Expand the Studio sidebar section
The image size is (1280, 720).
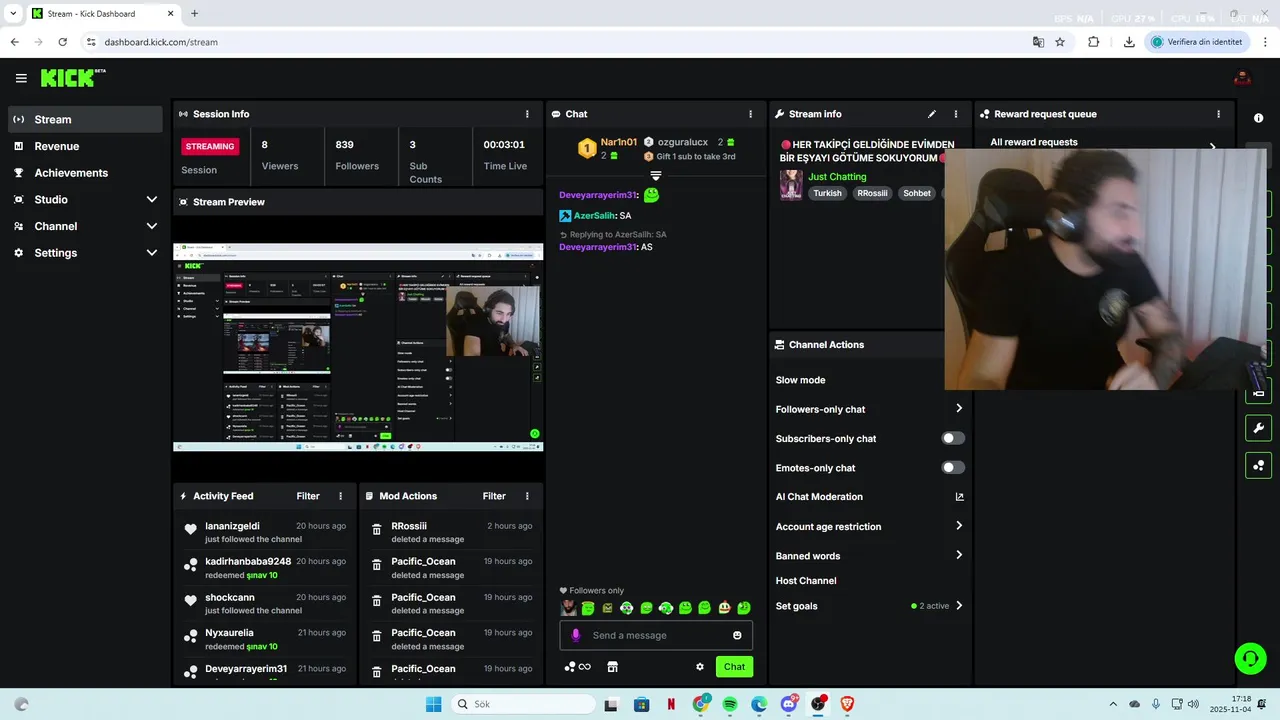point(152,200)
